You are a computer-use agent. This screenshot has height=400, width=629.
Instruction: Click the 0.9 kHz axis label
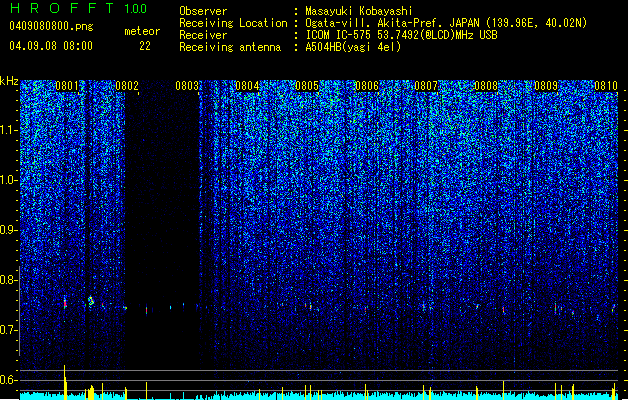9,230
